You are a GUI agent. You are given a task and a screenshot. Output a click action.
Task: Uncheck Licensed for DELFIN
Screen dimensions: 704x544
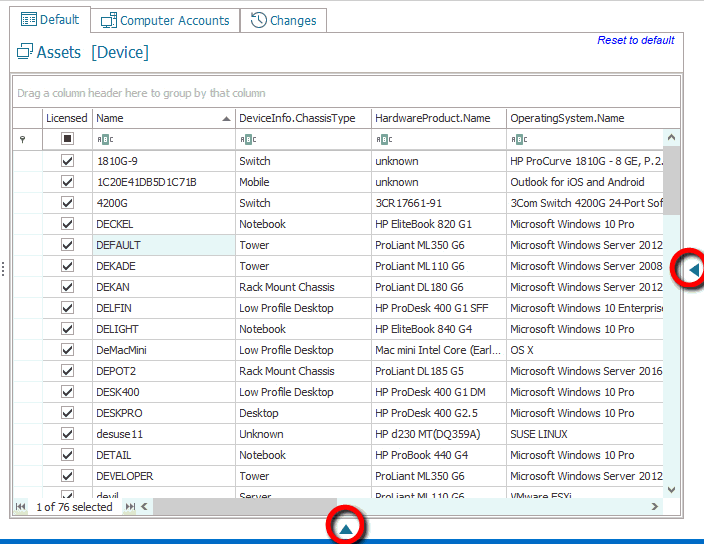(x=67, y=308)
